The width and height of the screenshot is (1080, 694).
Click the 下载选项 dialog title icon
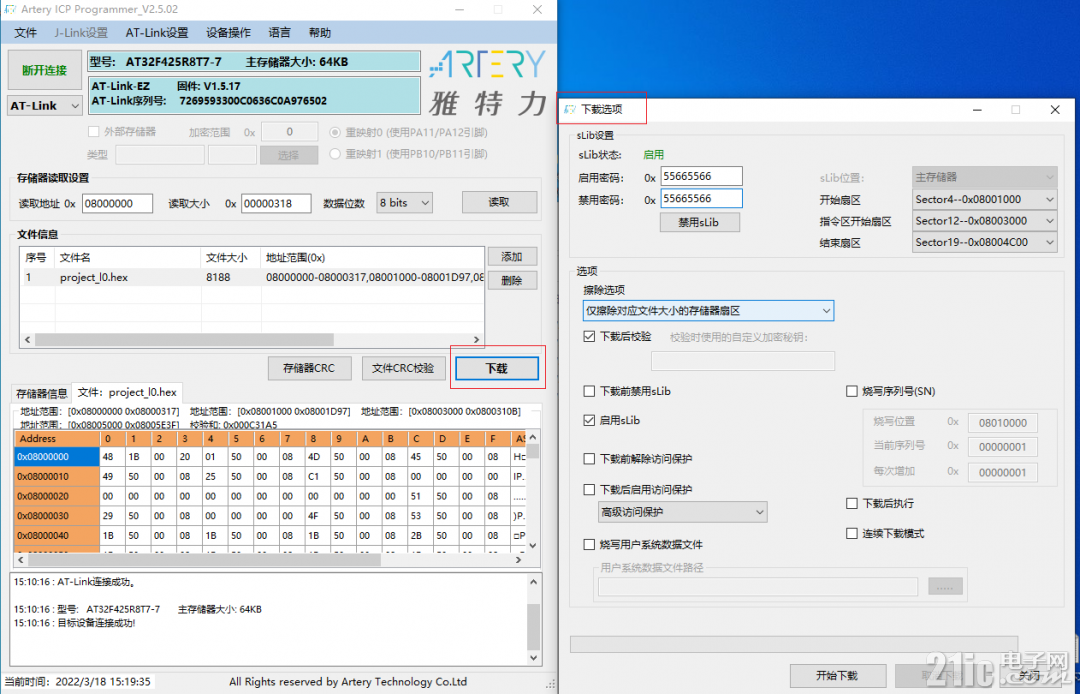point(569,109)
